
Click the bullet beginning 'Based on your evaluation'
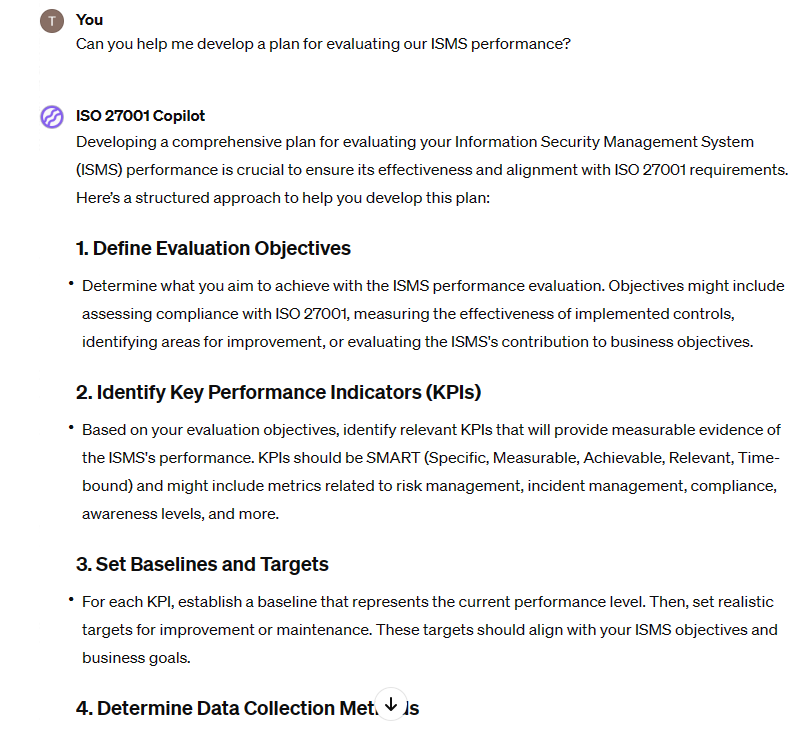tap(431, 472)
